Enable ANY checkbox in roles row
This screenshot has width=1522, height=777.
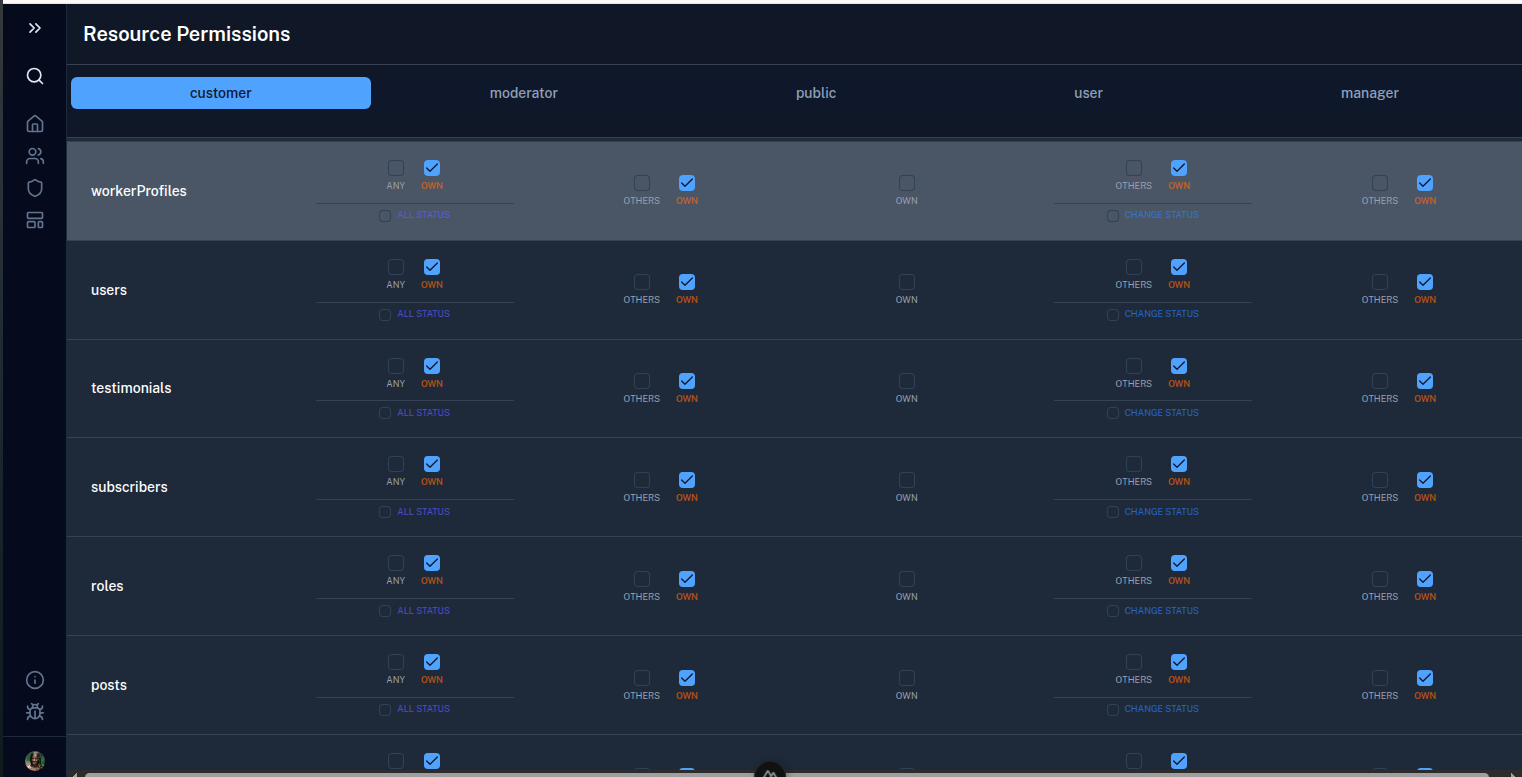pyautogui.click(x=396, y=563)
